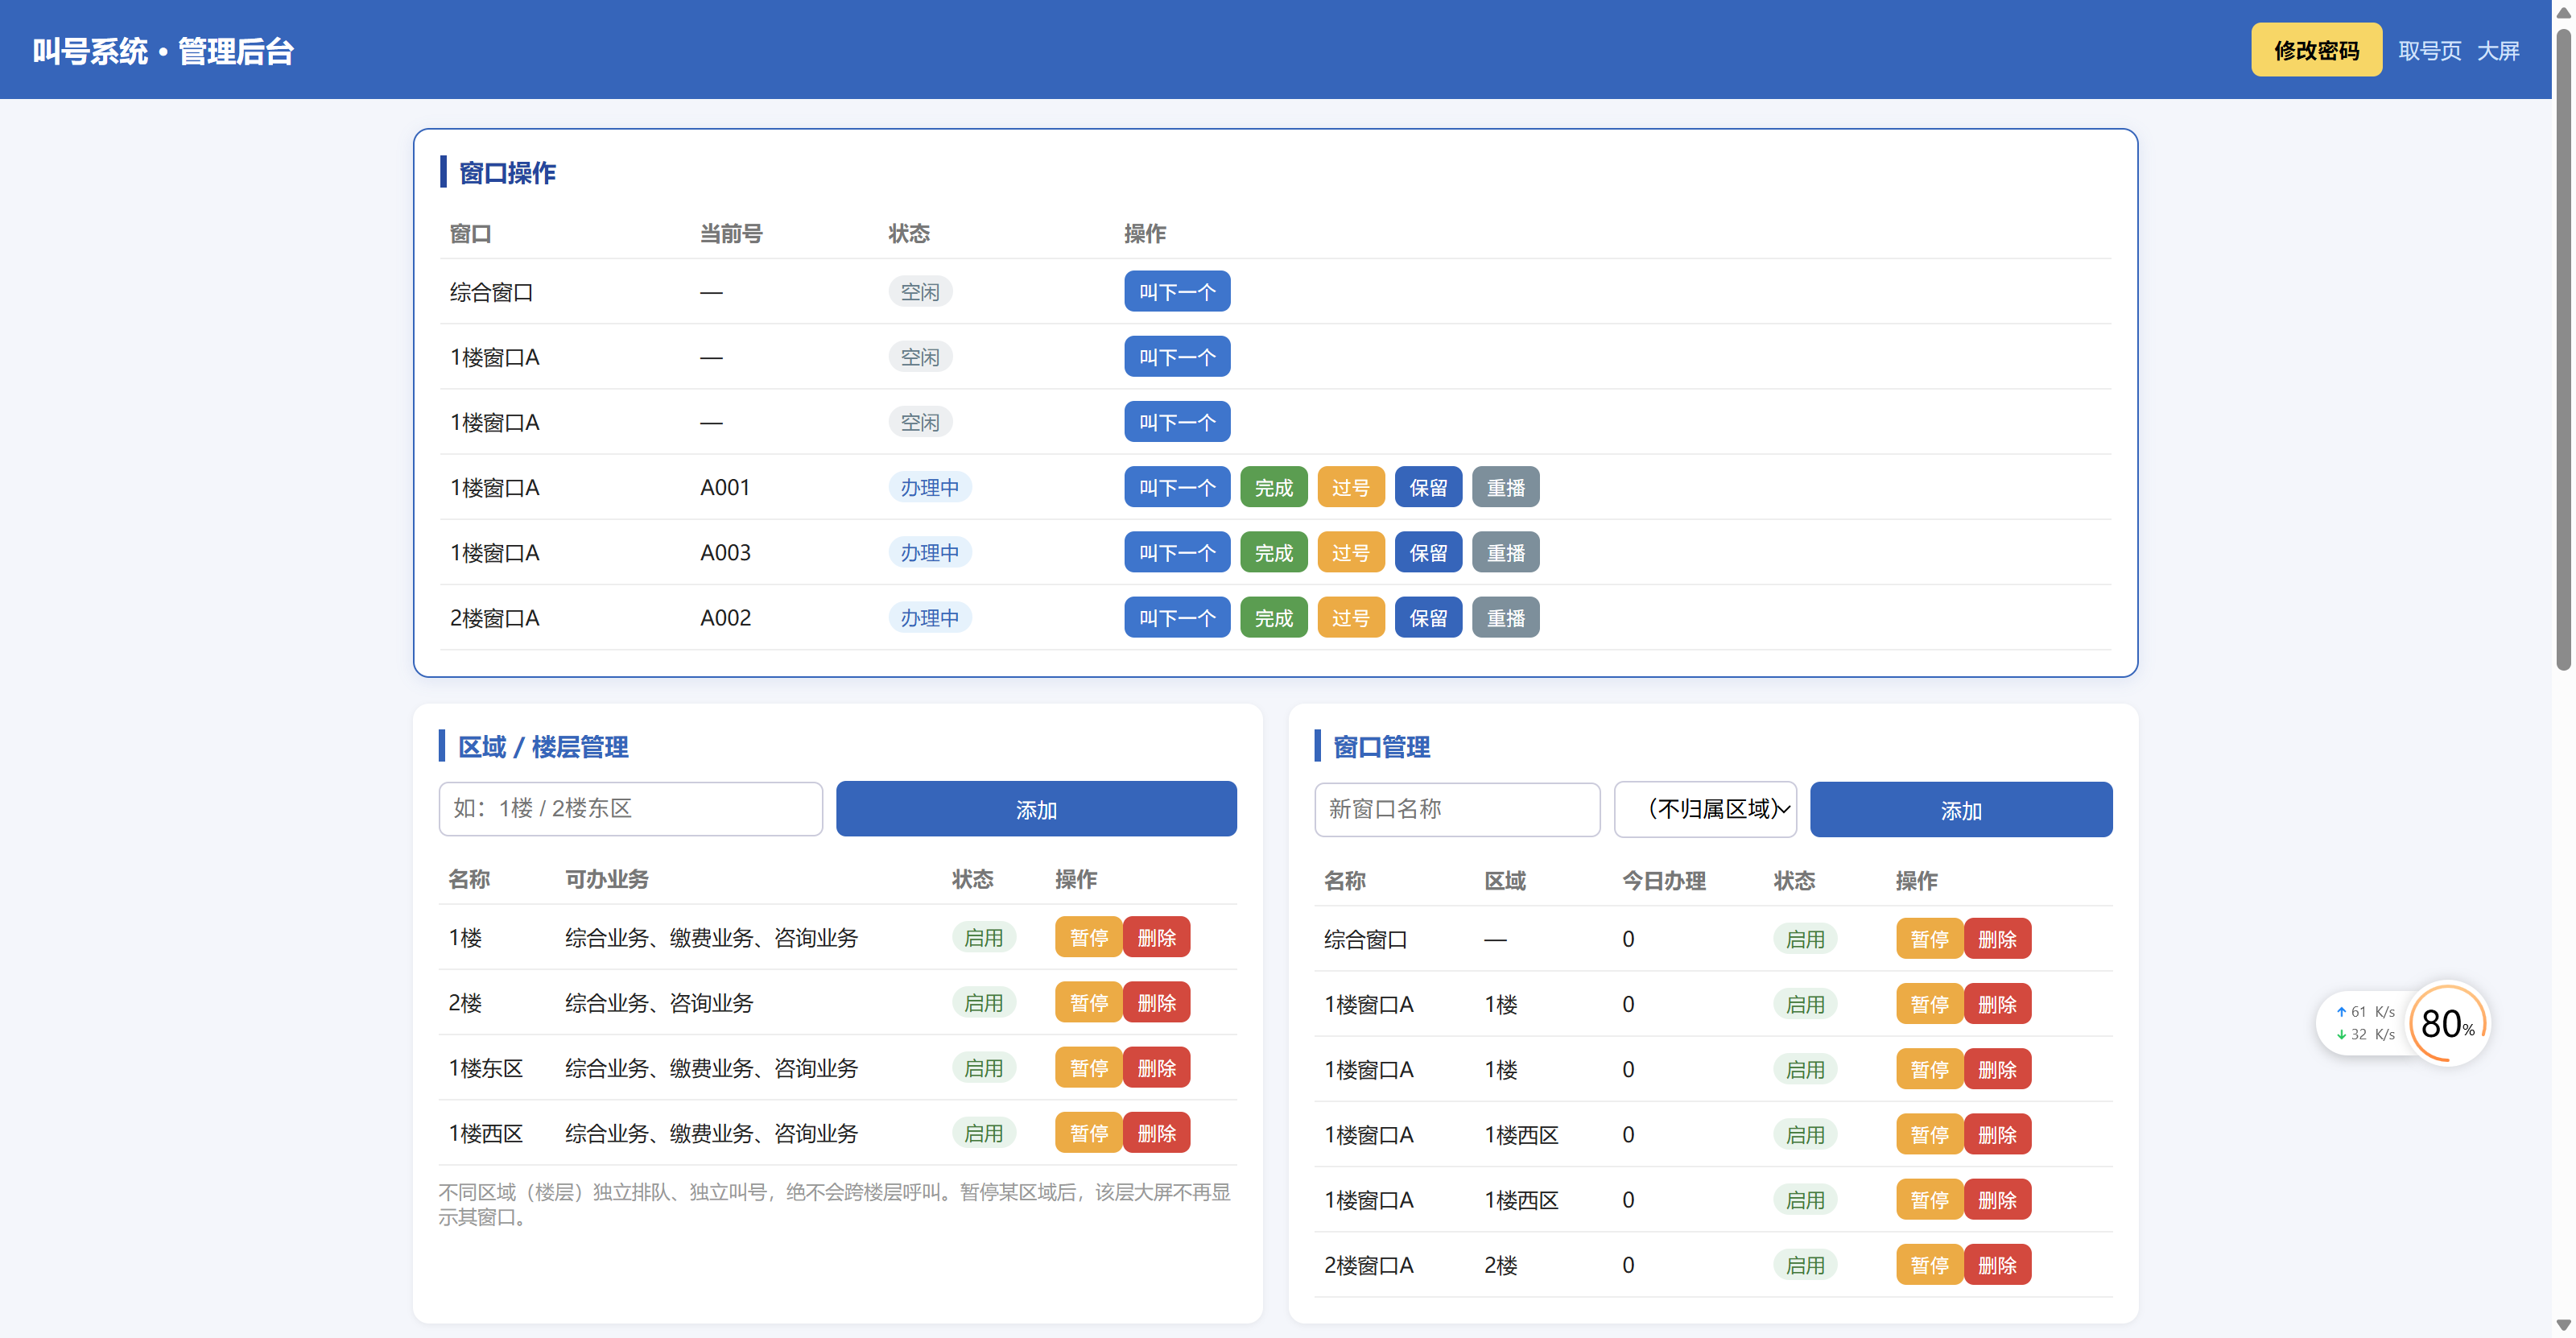Viewport: 2576px width, 1338px height.
Task: Delete 2楼窗口A in the 窗口管理 table
Action: [1997, 1264]
